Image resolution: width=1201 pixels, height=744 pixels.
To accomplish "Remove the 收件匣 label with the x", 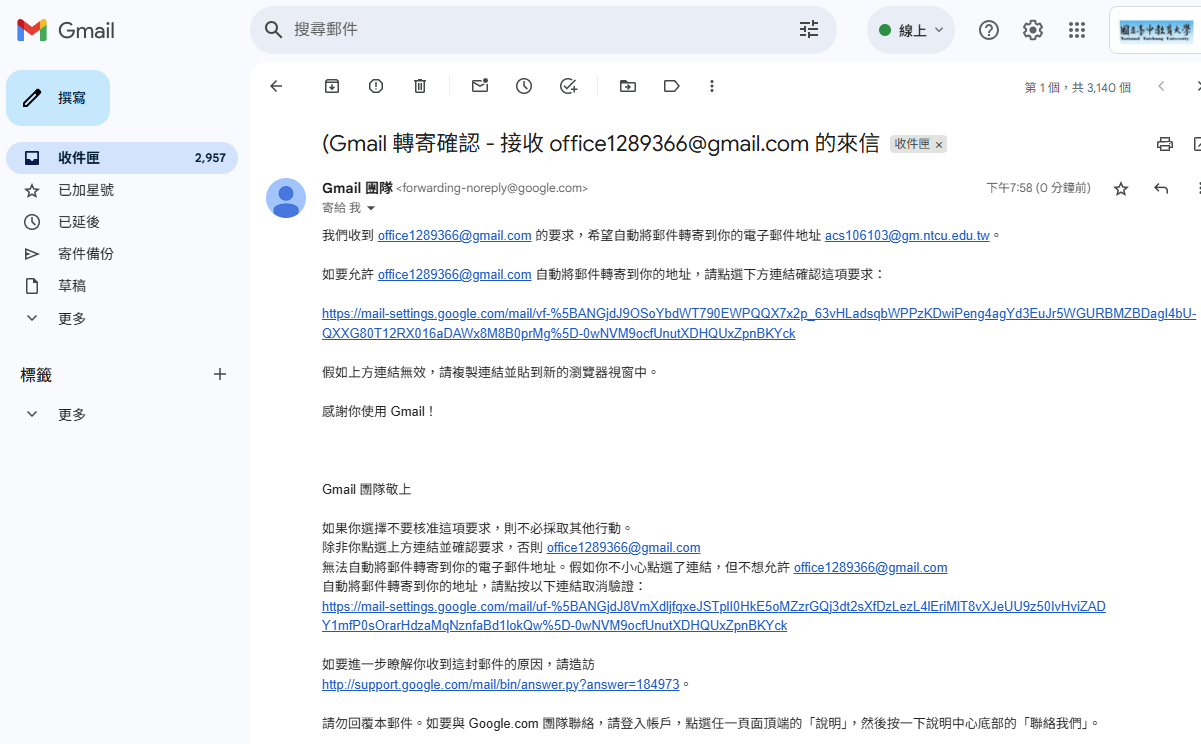I will 939,144.
